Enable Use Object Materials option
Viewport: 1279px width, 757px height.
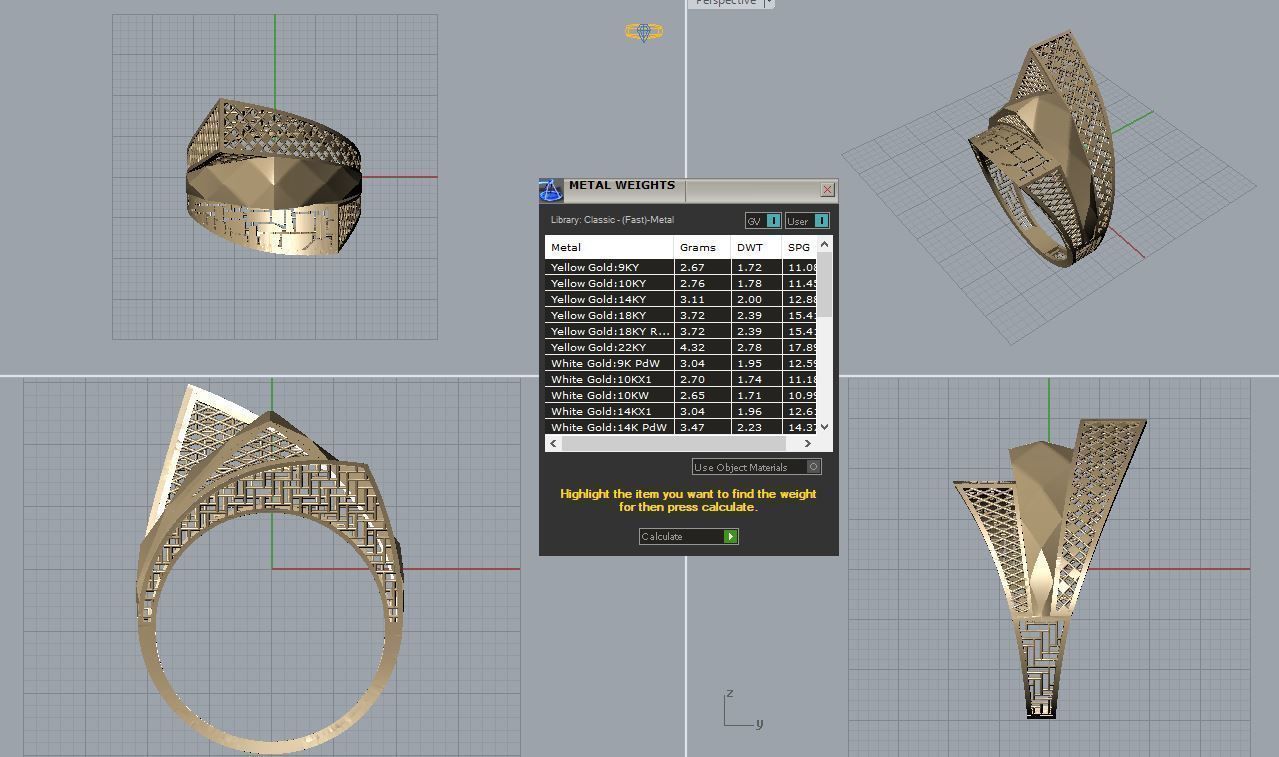click(757, 467)
